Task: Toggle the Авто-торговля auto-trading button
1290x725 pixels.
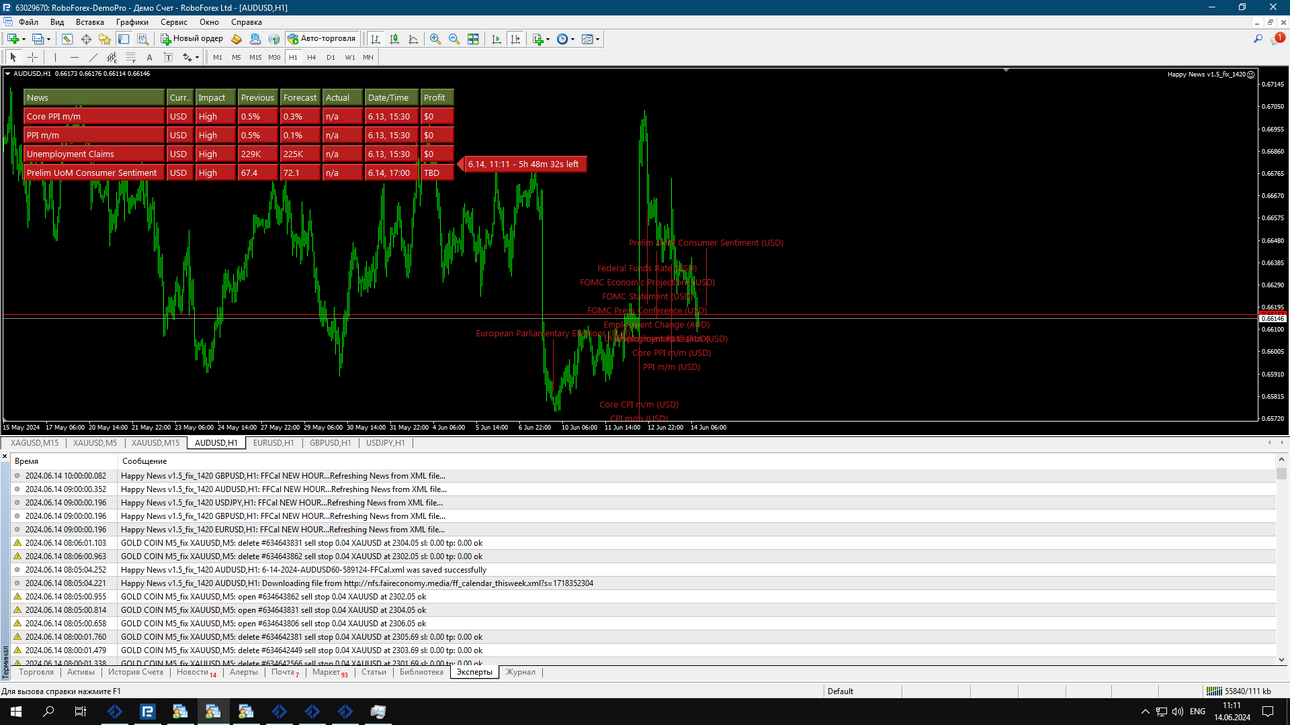Action: click(x=322, y=39)
